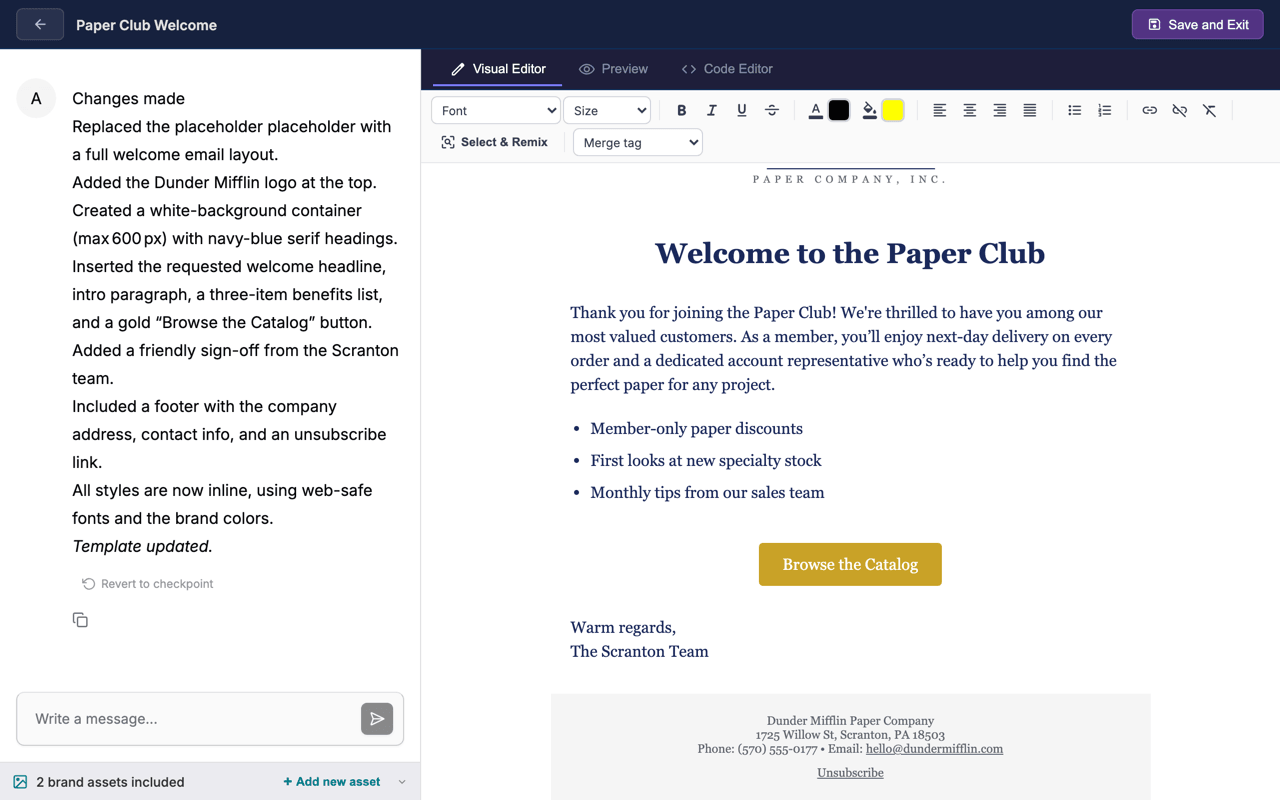
Task: Click Save and Exit
Action: [1197, 24]
